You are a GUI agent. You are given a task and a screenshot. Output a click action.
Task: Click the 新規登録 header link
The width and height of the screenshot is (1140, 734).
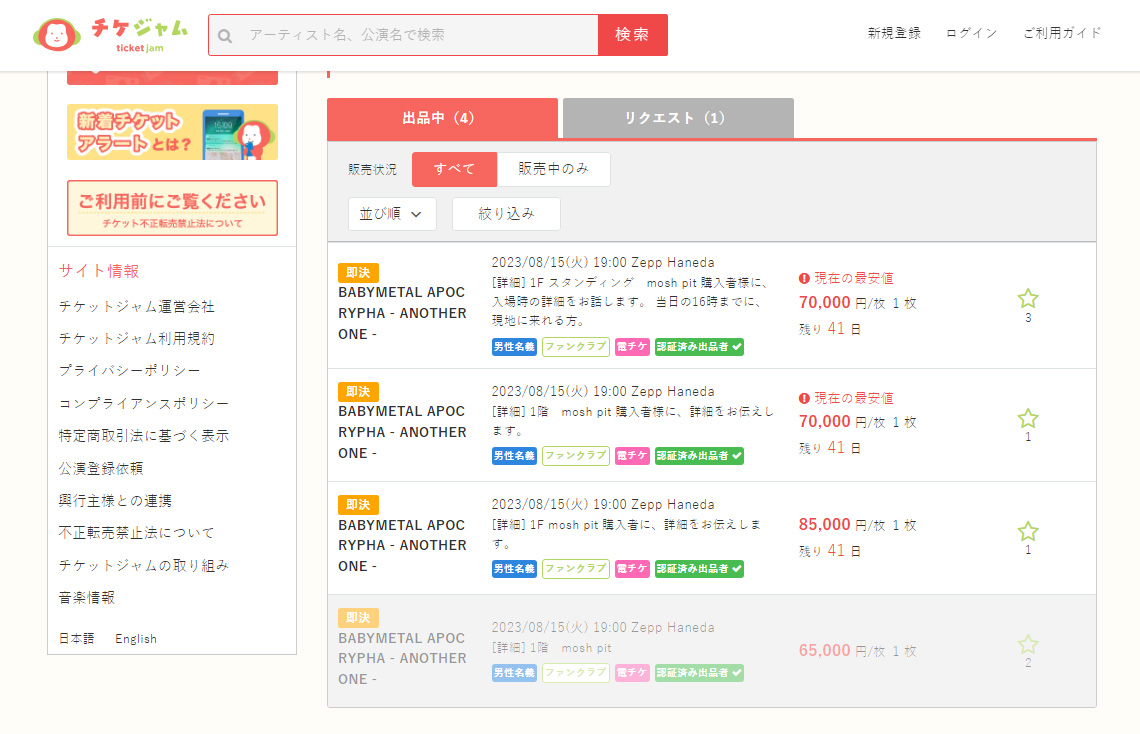[x=894, y=33]
